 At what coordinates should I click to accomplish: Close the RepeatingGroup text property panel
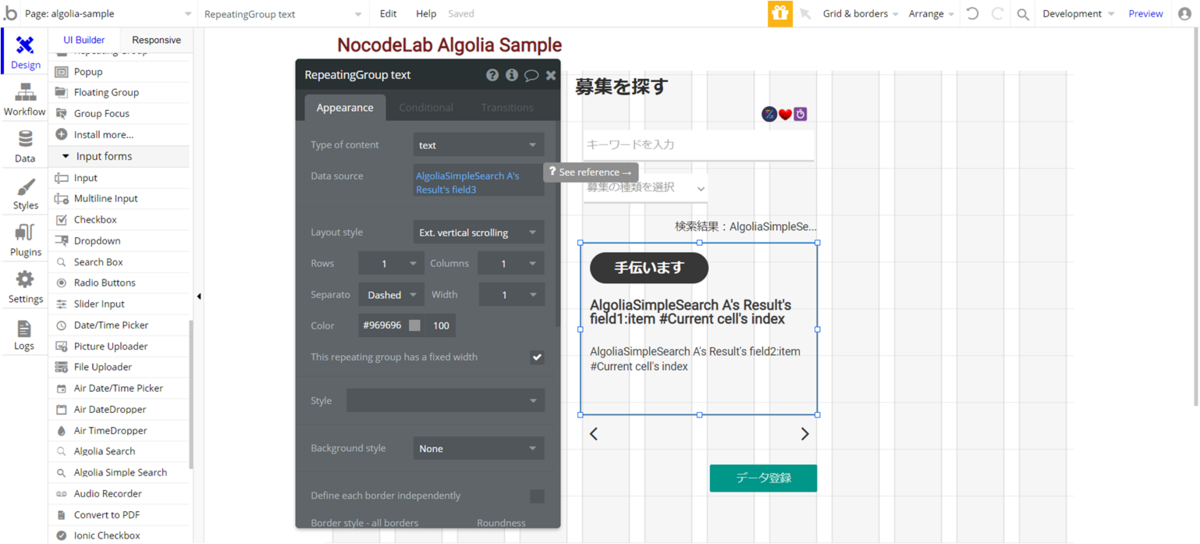click(551, 75)
